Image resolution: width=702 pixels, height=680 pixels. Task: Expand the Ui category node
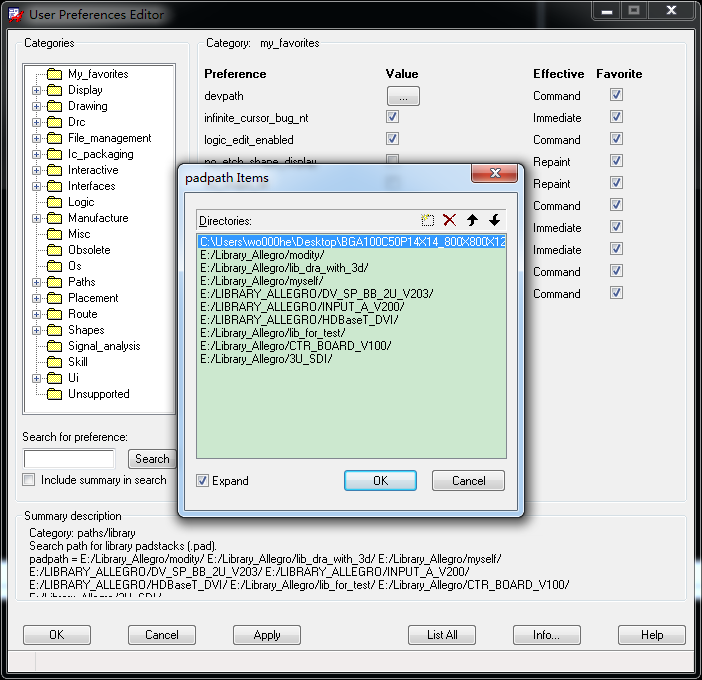(x=37, y=378)
